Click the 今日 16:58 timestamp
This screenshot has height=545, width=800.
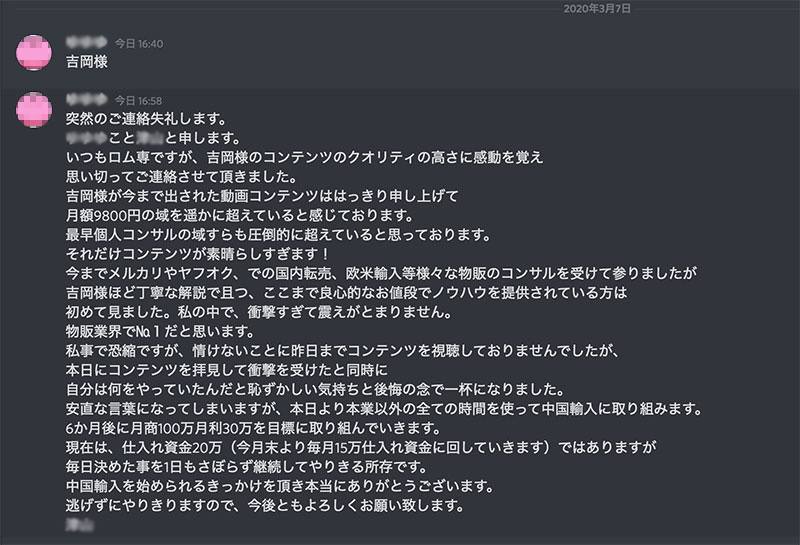coord(138,101)
